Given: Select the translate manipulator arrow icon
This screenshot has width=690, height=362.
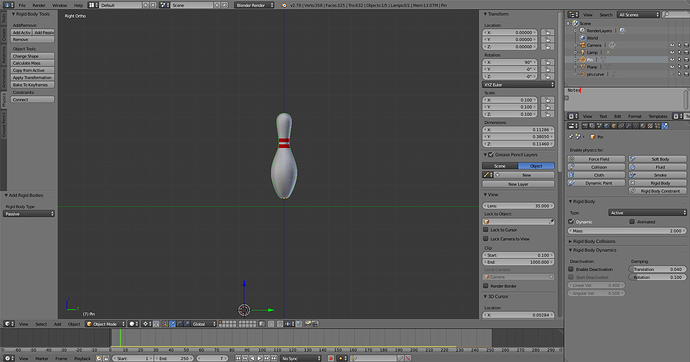Looking at the screenshot, I should pos(172,324).
